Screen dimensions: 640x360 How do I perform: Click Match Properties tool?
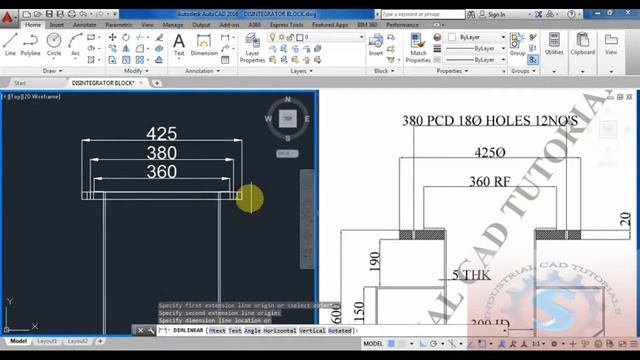click(x=418, y=48)
